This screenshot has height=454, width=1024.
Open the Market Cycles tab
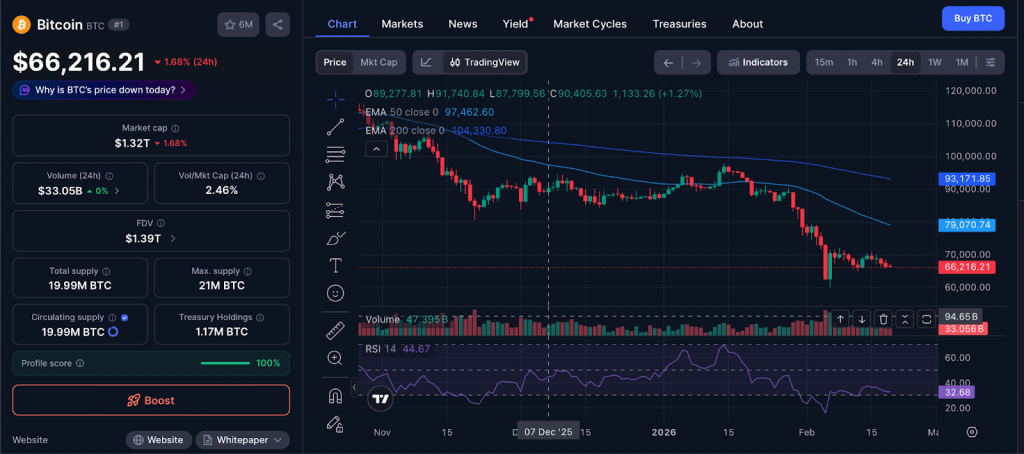(590, 23)
